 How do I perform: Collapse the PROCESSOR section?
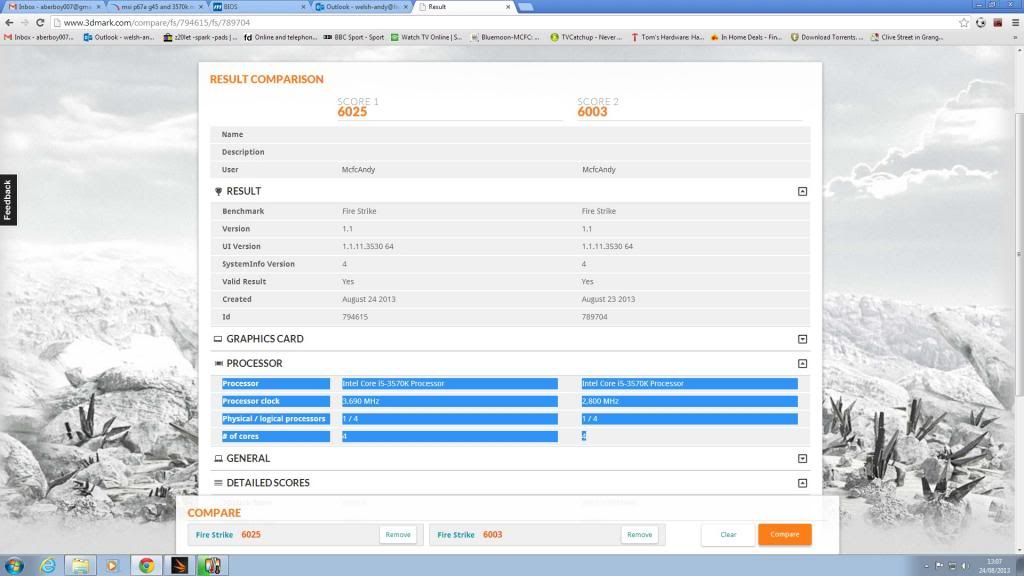pyautogui.click(x=803, y=363)
